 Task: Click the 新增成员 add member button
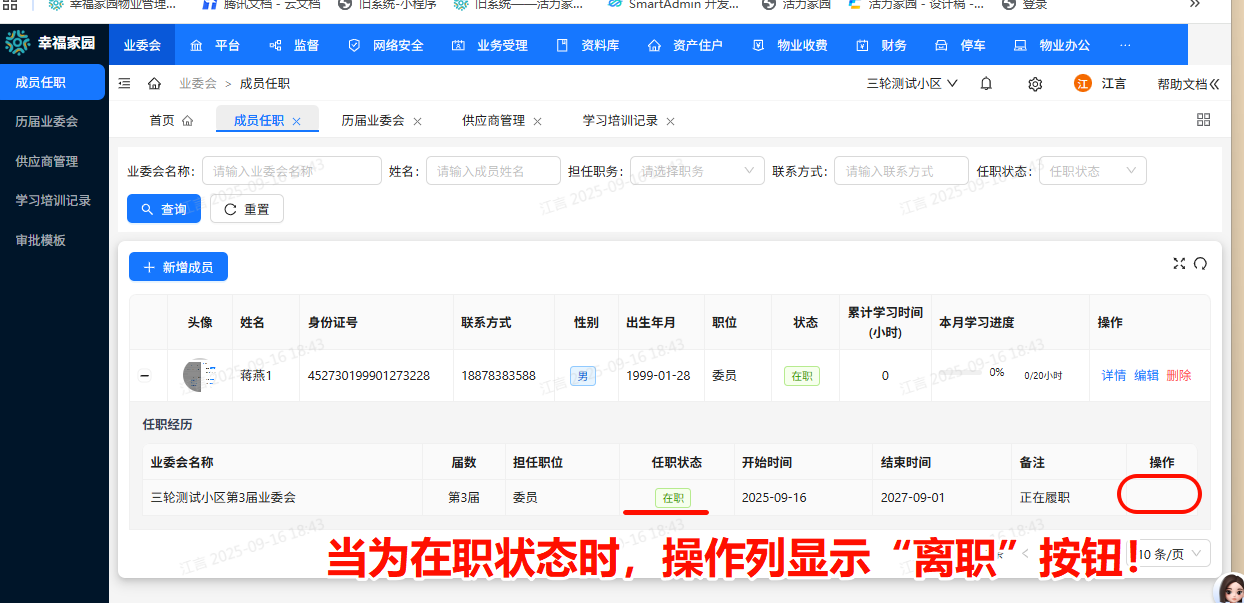click(178, 266)
